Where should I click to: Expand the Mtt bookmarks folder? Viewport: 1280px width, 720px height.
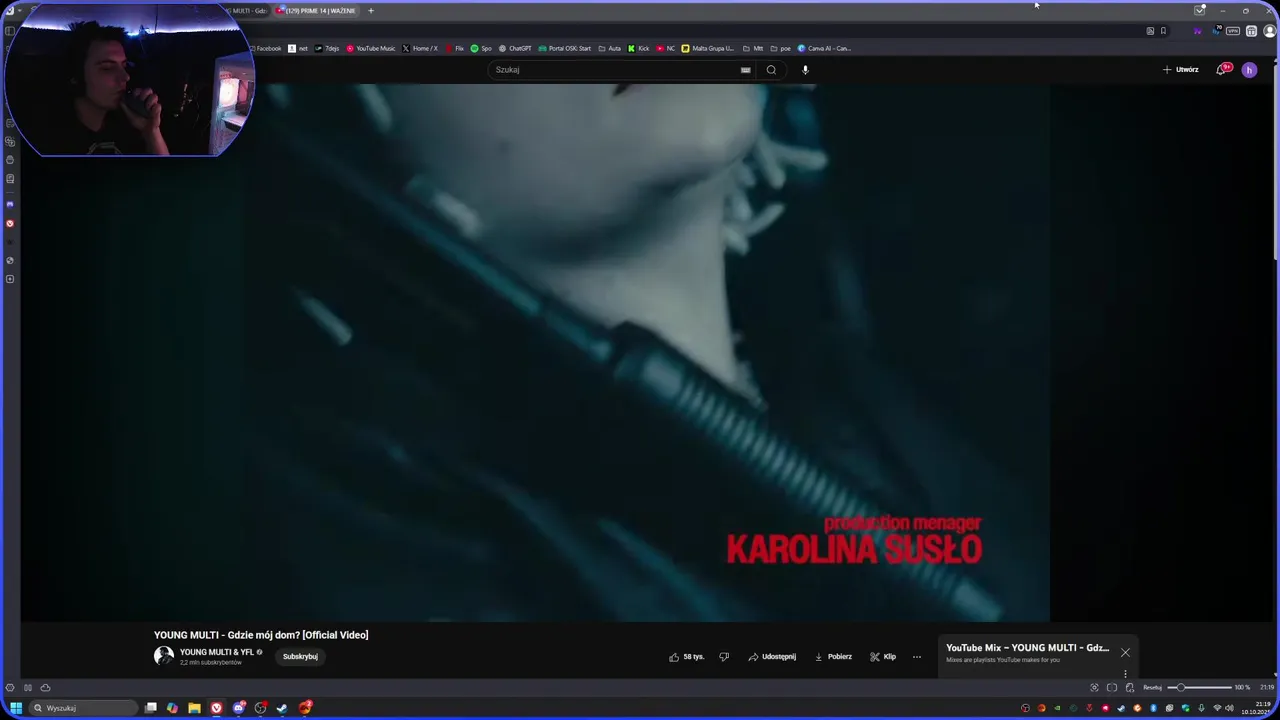753,48
